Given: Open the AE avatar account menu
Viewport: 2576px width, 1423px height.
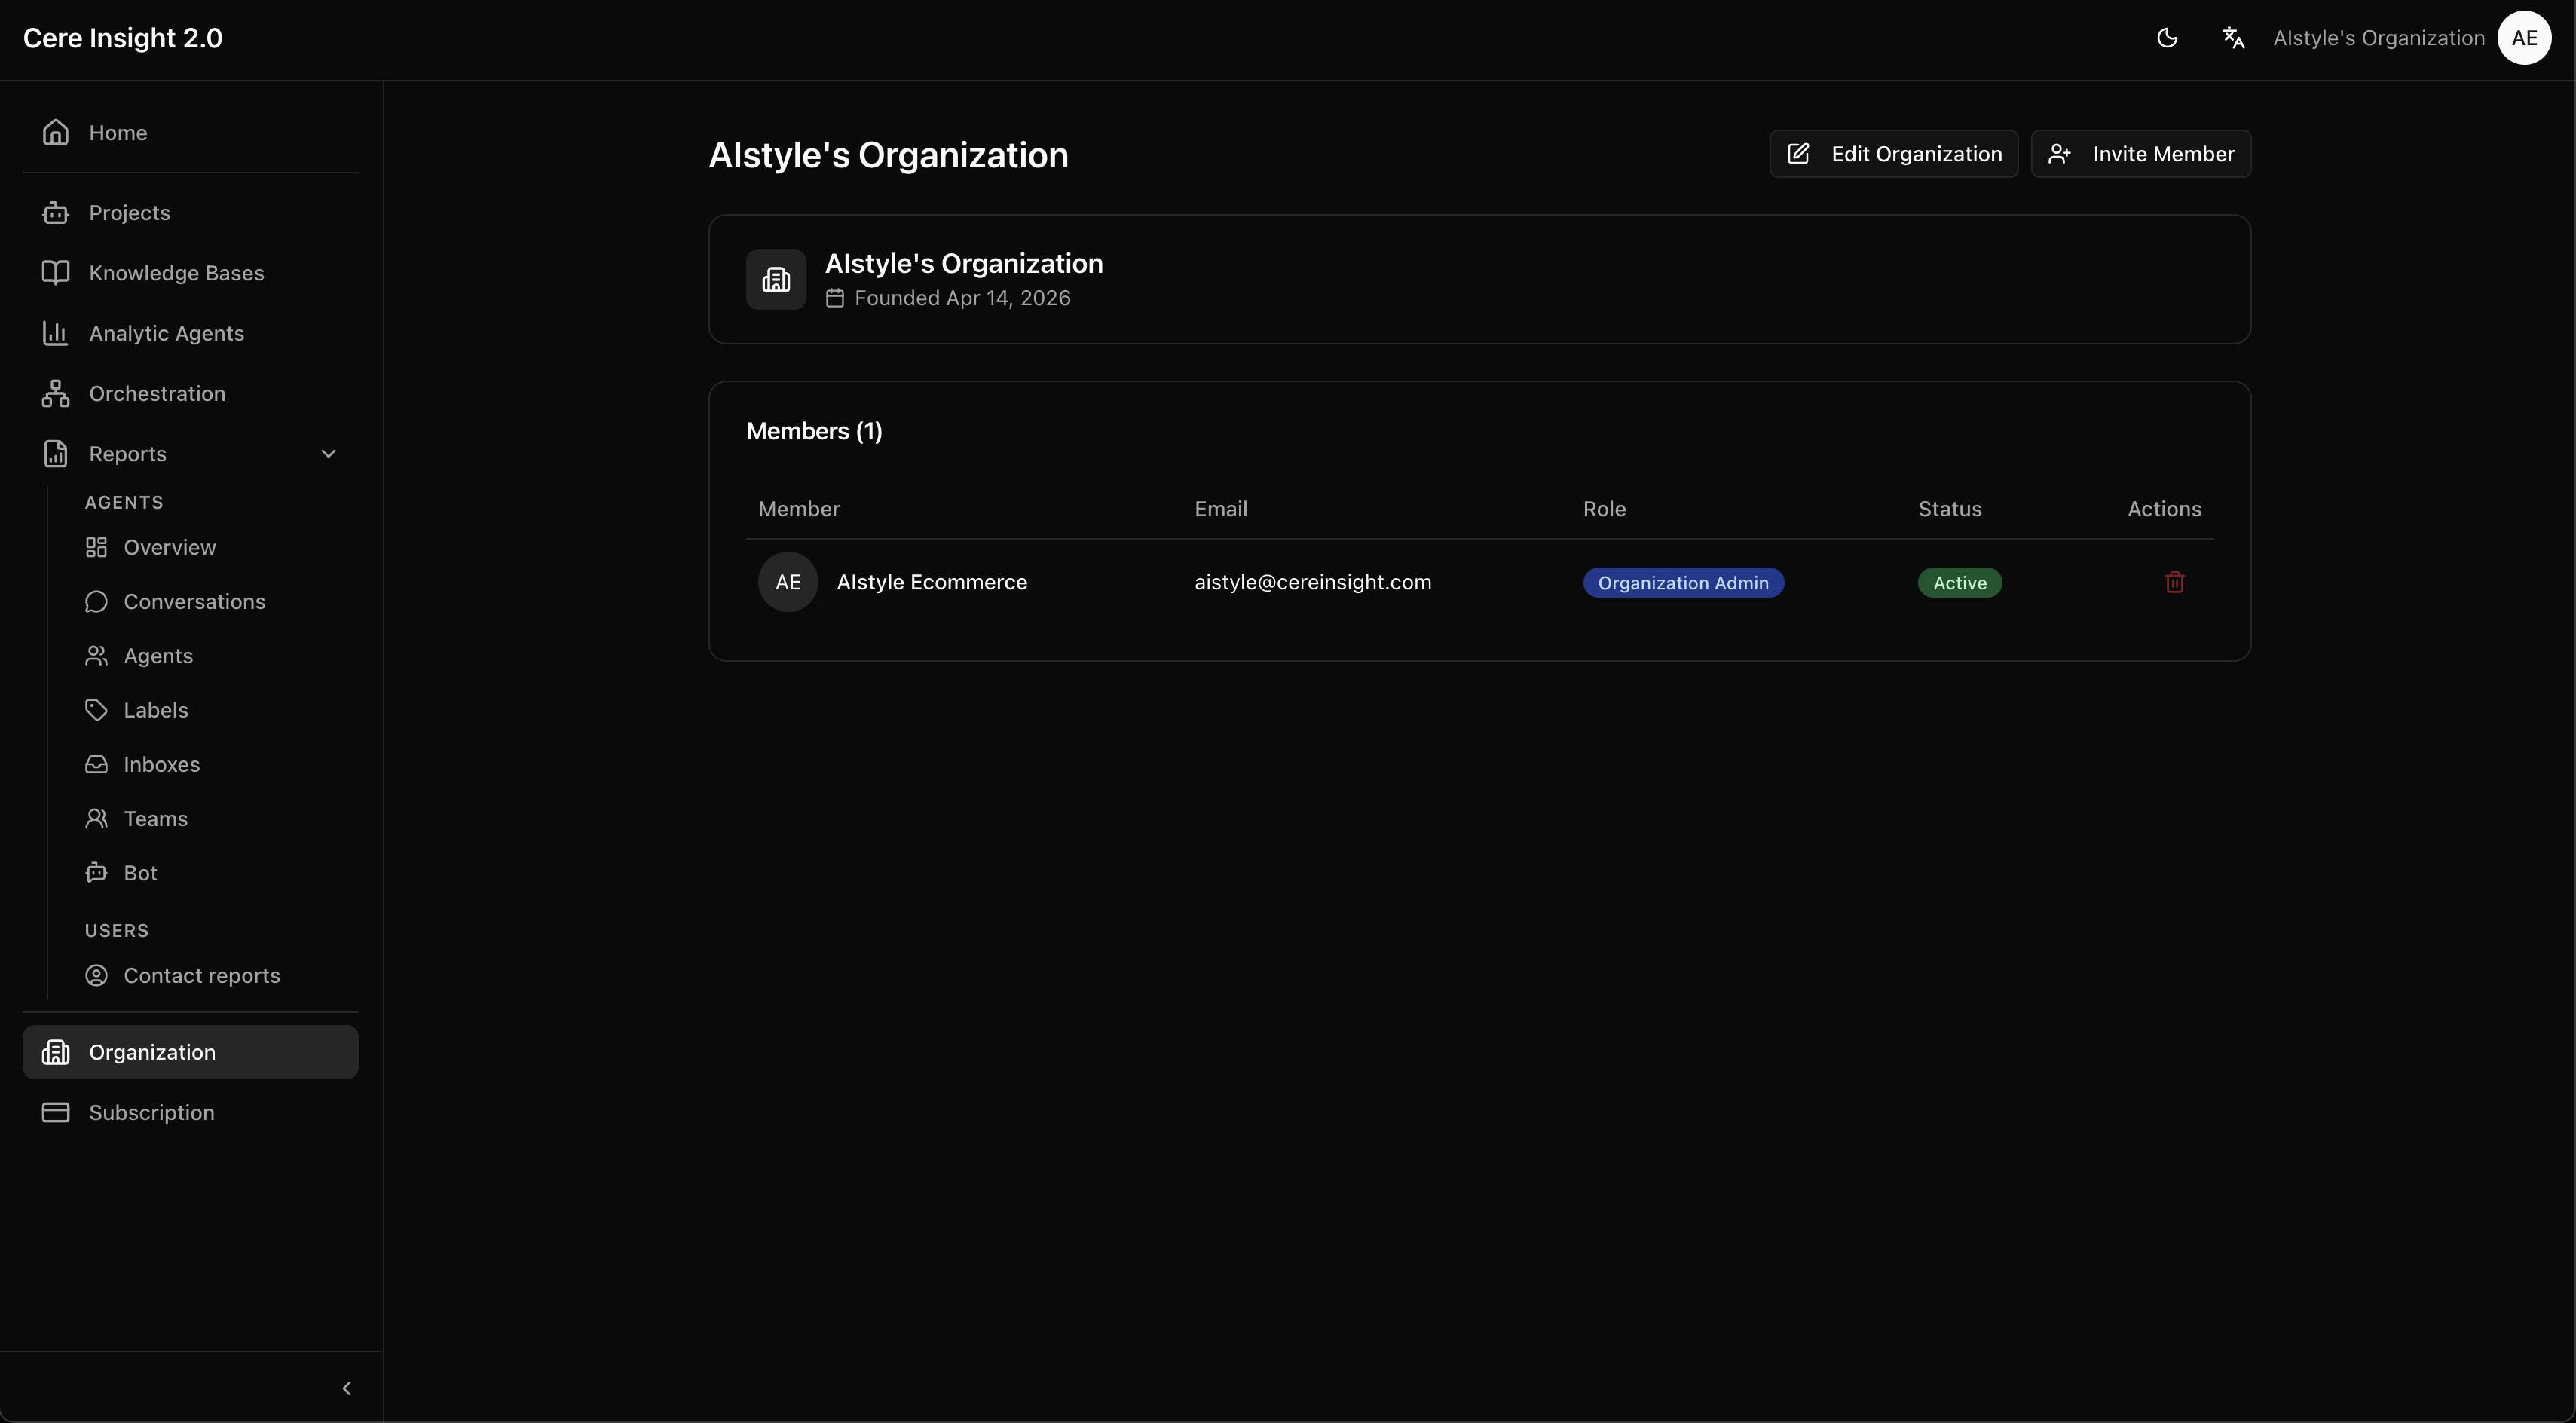Looking at the screenshot, I should click(x=2524, y=38).
